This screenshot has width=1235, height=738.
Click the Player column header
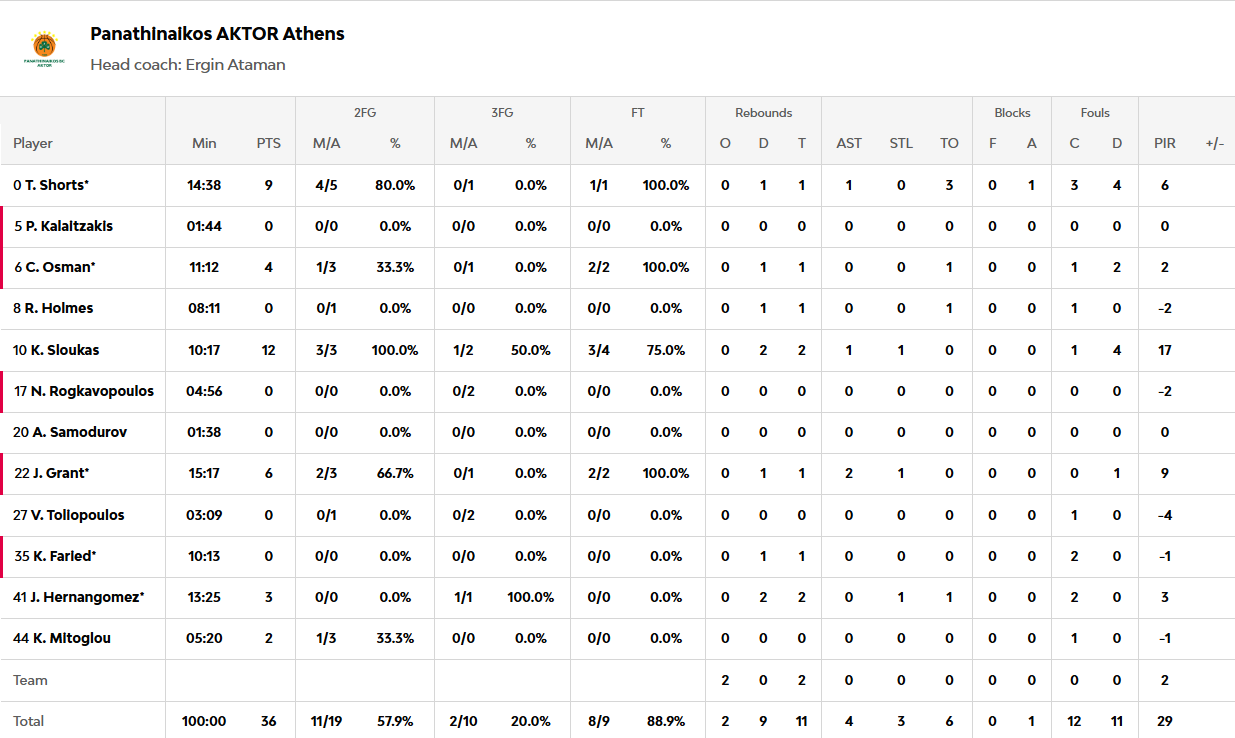33,143
